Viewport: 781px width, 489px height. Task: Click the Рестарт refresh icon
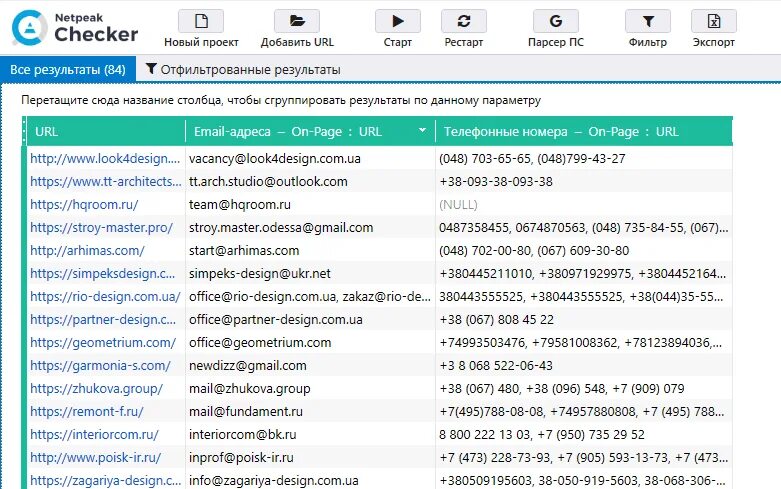464,21
